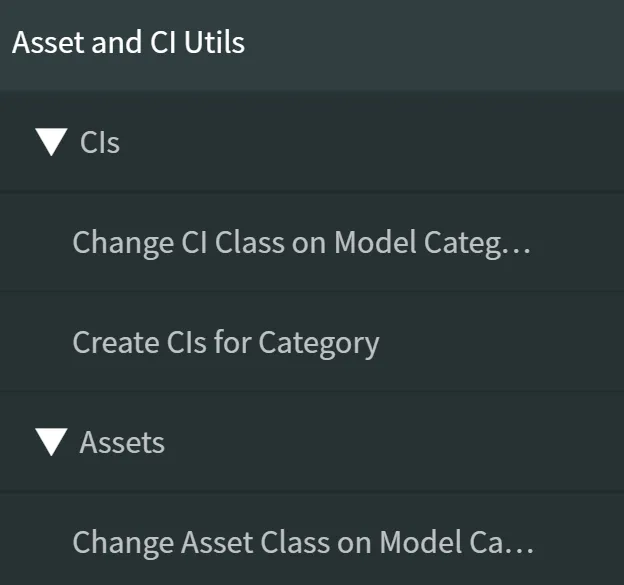Click the CIs group label
Screen dimensions: 624x585
click(100, 143)
